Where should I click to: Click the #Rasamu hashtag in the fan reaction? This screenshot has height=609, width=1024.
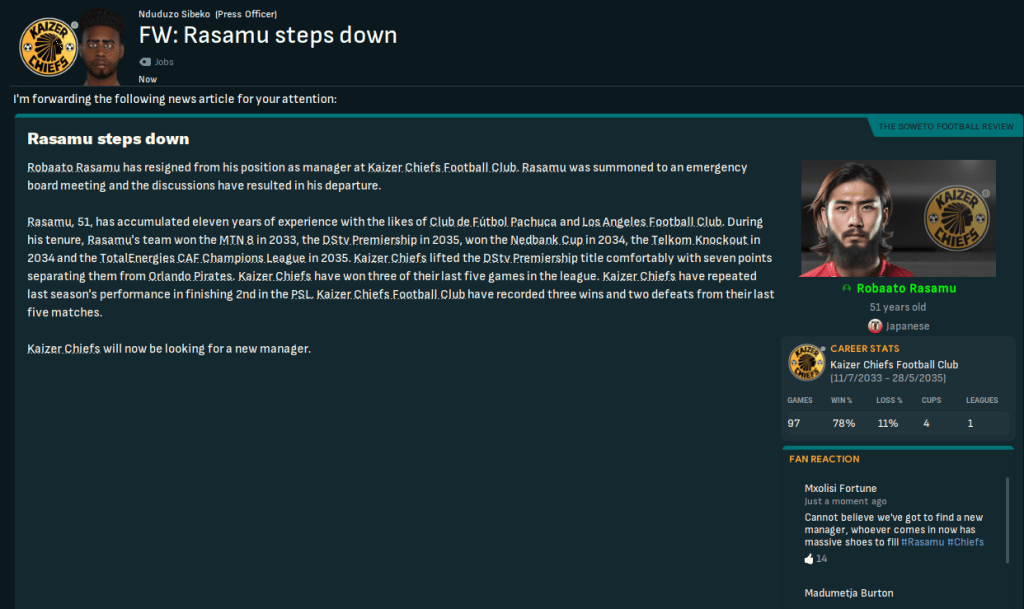coord(921,542)
